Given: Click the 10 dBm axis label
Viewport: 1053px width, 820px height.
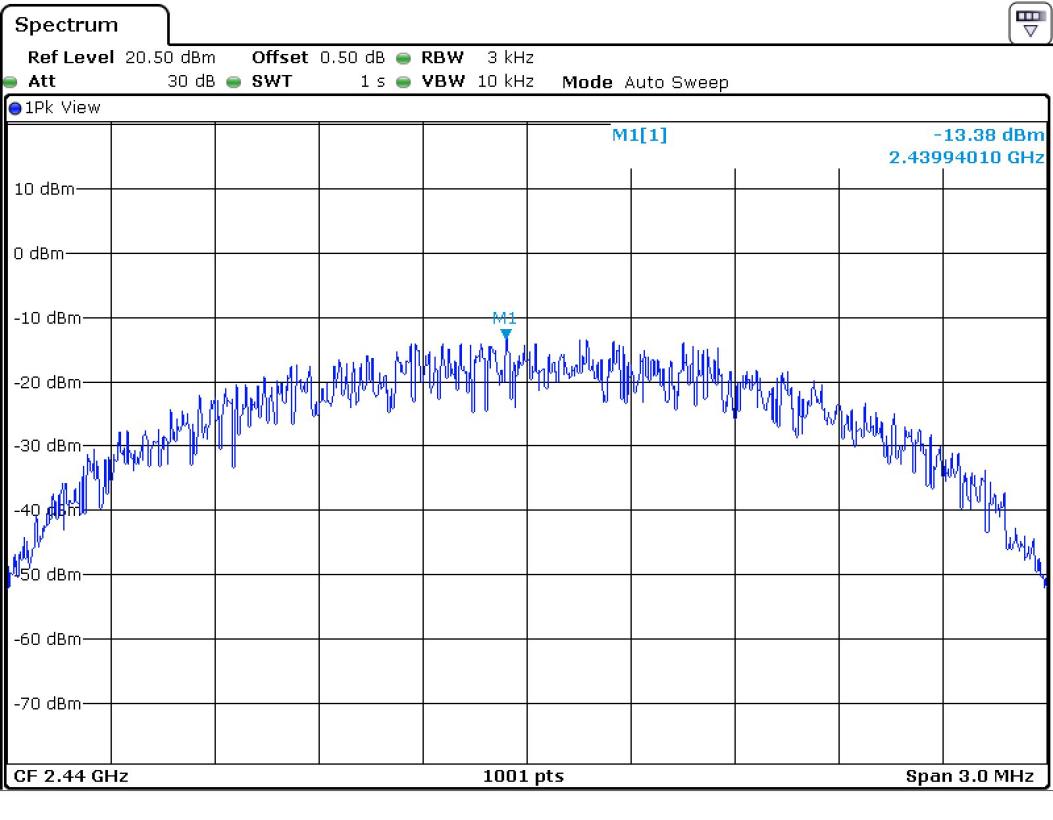Looking at the screenshot, I should [44, 189].
